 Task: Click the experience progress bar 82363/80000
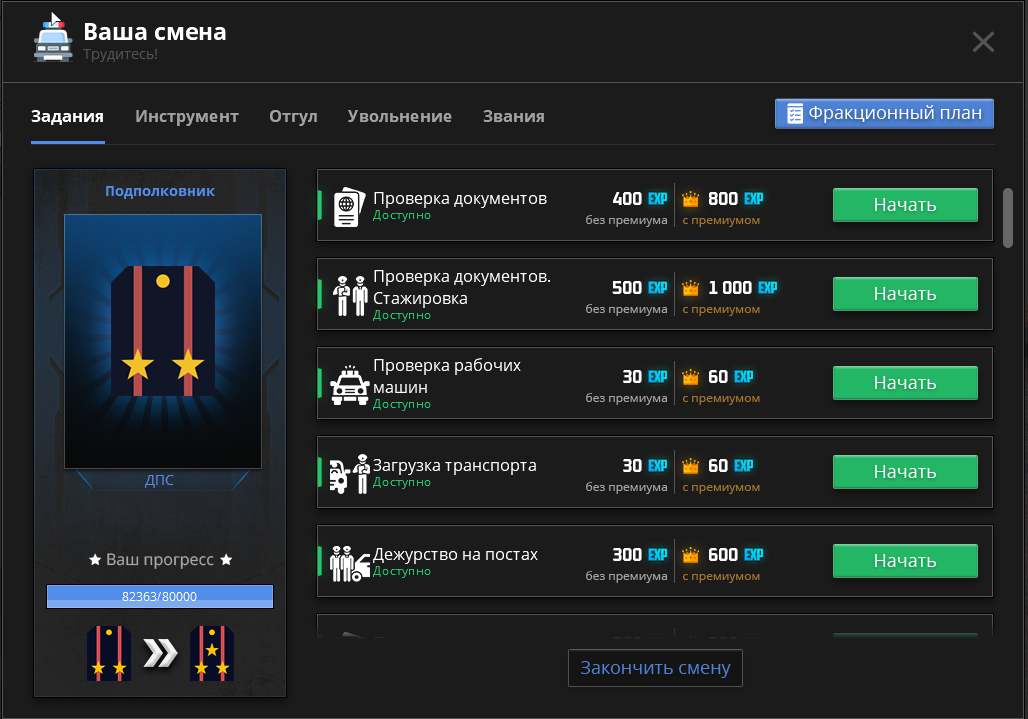pyautogui.click(x=160, y=597)
